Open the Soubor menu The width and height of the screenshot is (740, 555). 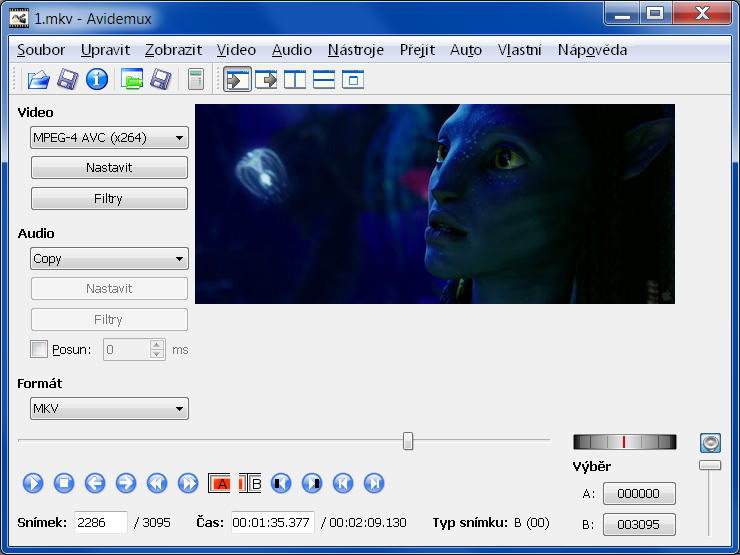(41, 50)
